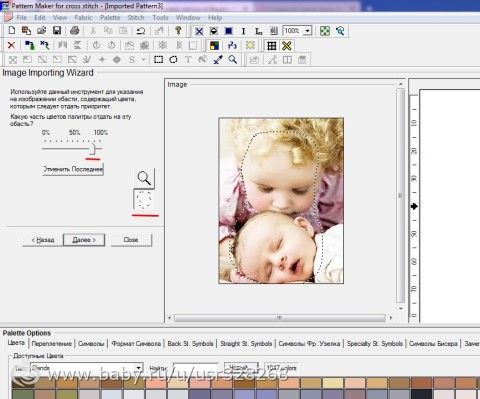Click the palette priority percentage slider handle
This screenshot has width=480, height=399.
tap(94, 149)
